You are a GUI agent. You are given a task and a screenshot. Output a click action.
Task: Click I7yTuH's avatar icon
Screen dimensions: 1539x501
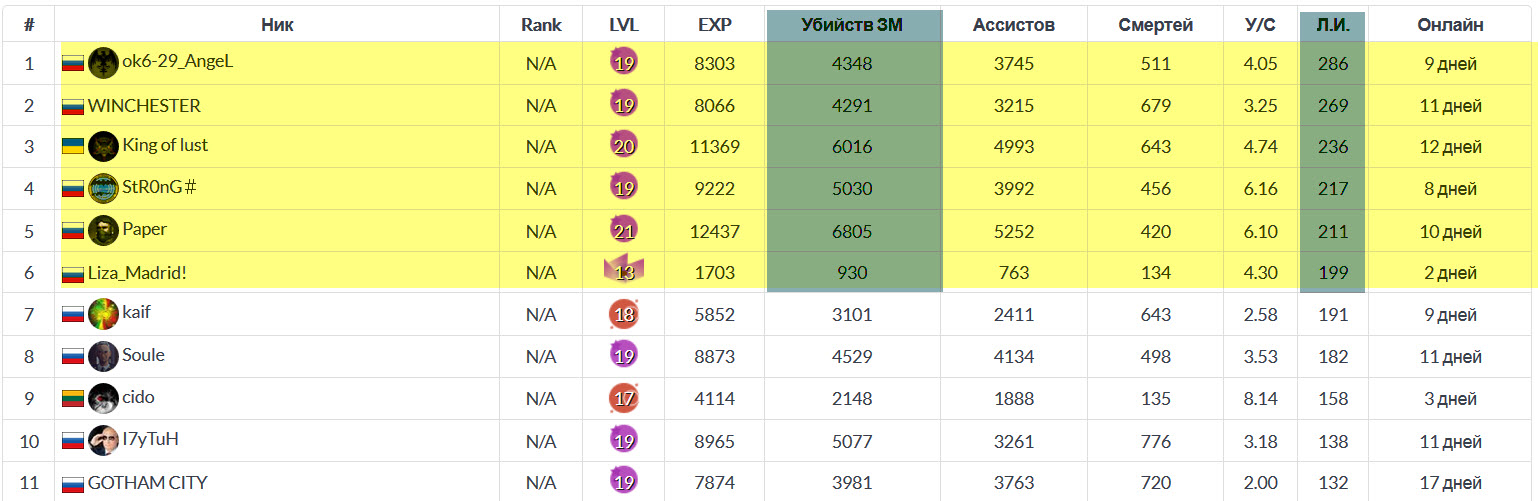click(x=103, y=440)
